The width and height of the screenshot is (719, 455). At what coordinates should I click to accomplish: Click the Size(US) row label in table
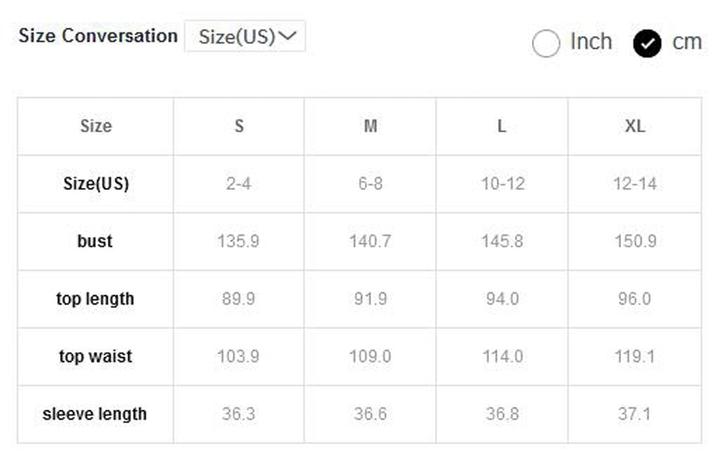click(95, 184)
